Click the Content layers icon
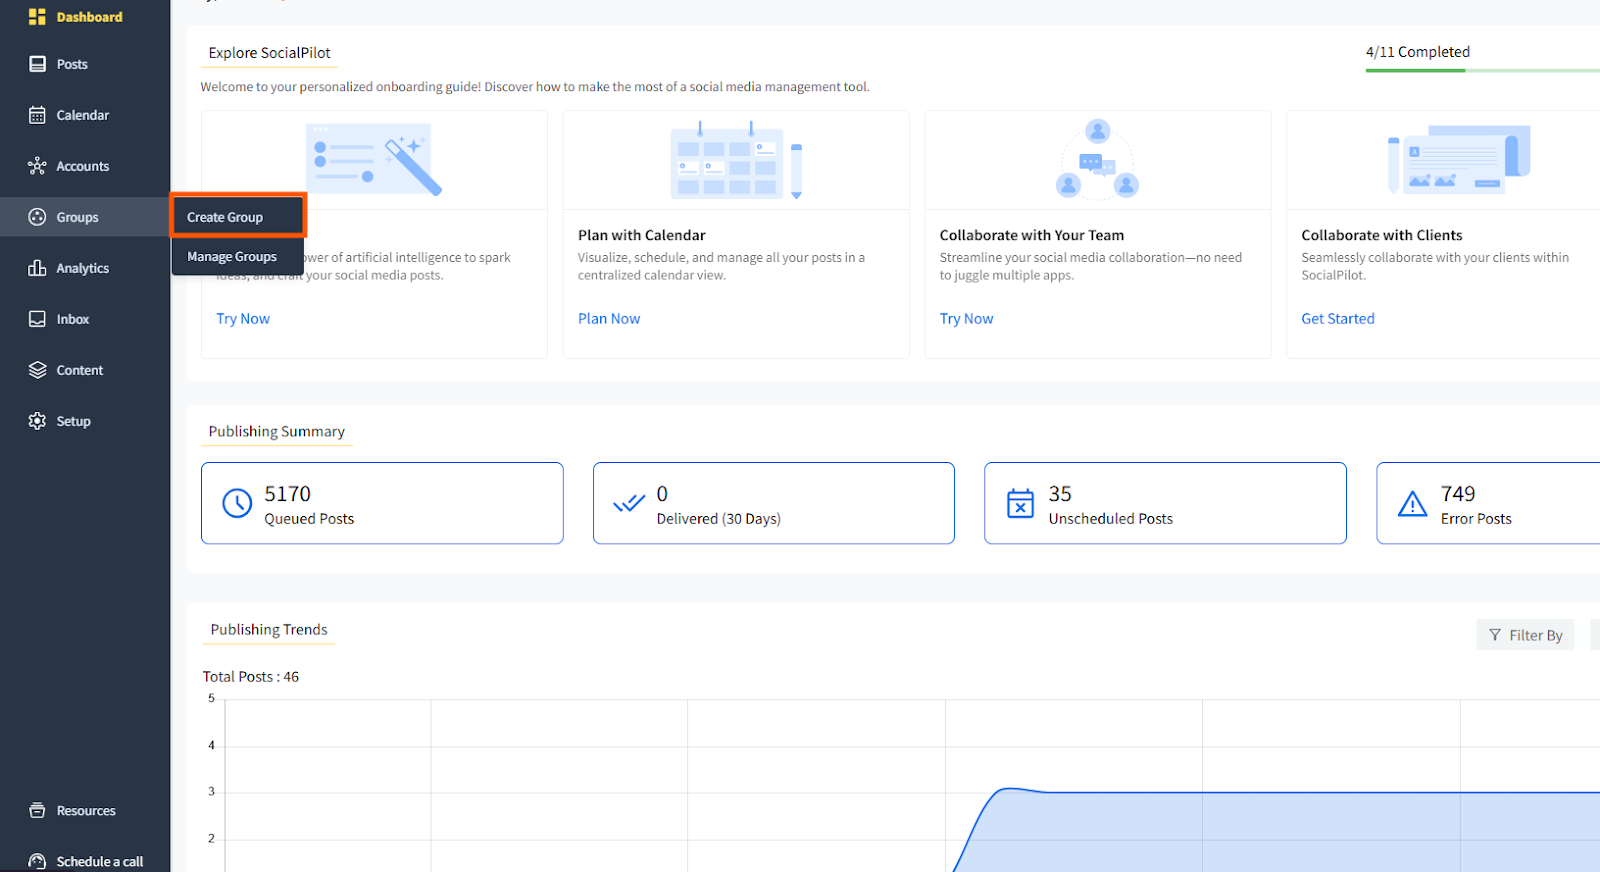The width and height of the screenshot is (1600, 872). point(37,370)
